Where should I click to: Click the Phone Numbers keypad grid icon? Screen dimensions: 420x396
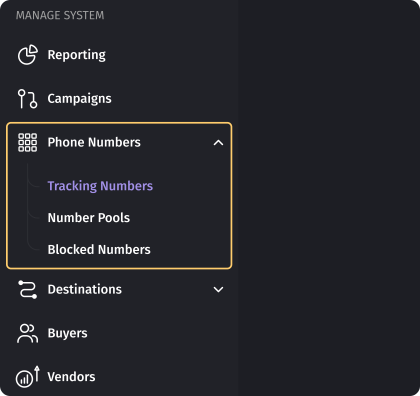28,143
